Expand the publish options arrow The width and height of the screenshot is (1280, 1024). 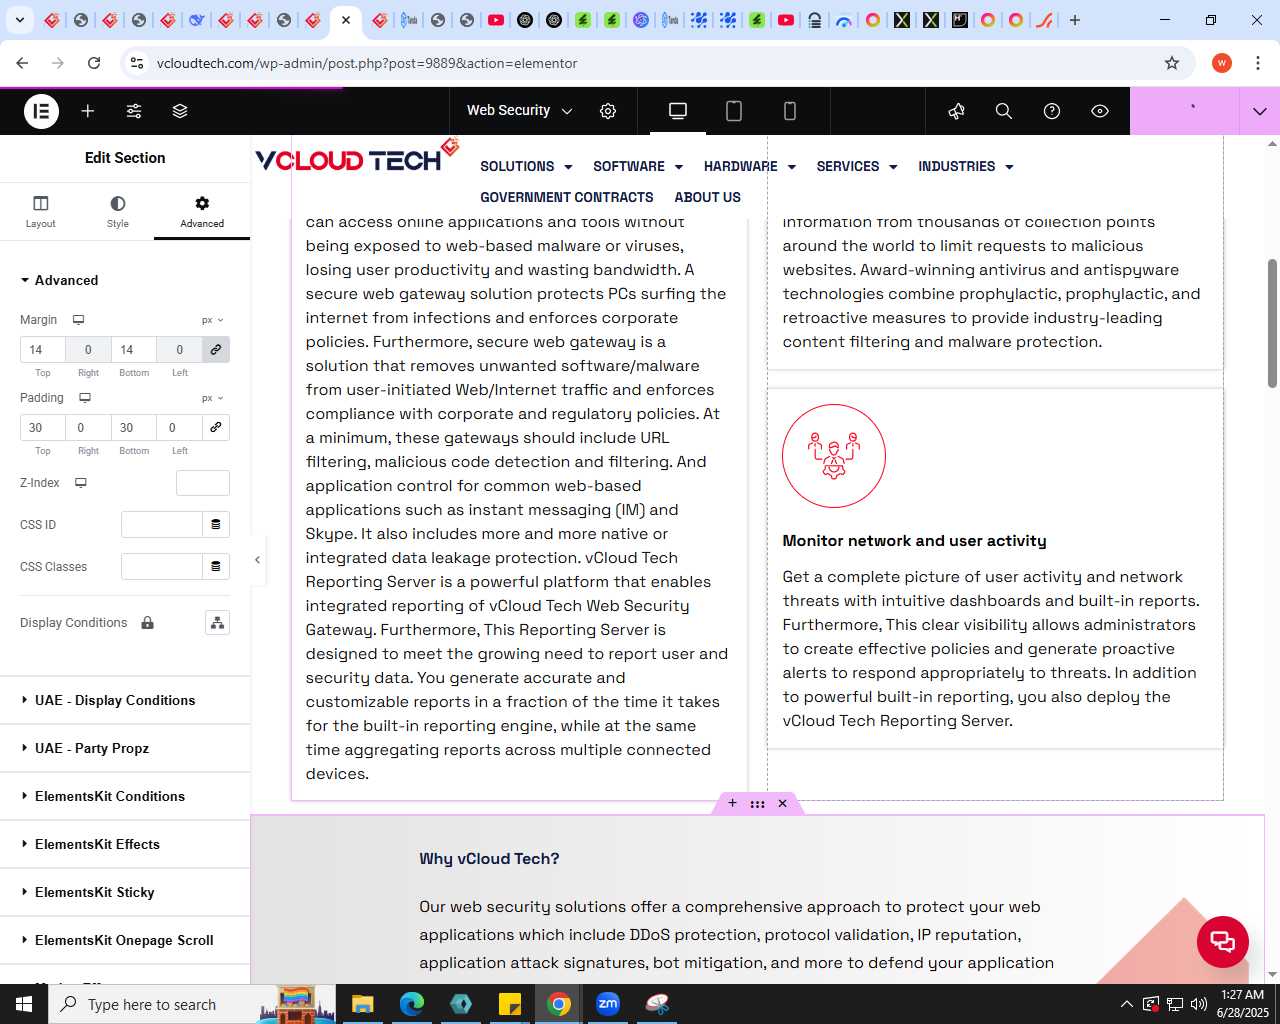coord(1259,111)
